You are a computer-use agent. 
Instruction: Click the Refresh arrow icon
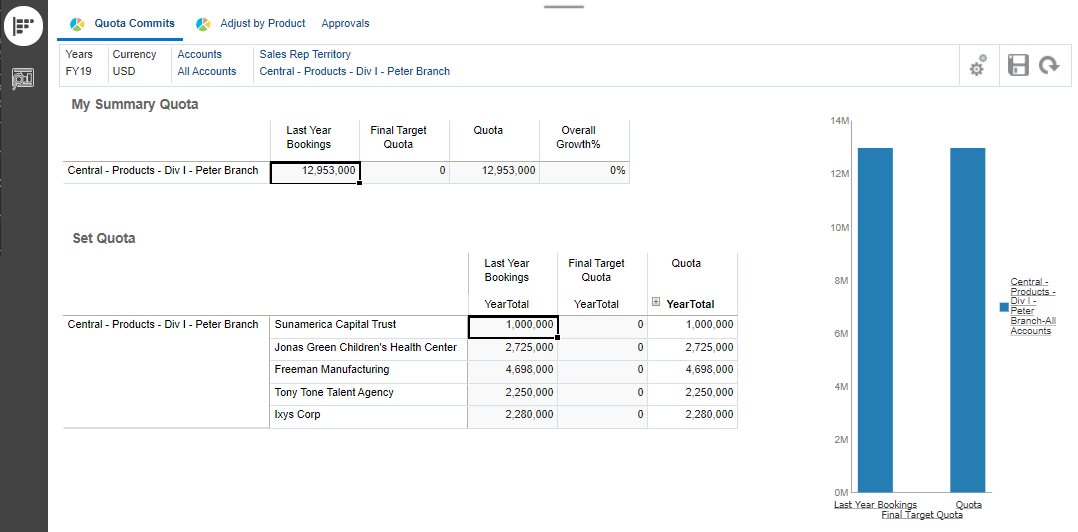1049,66
